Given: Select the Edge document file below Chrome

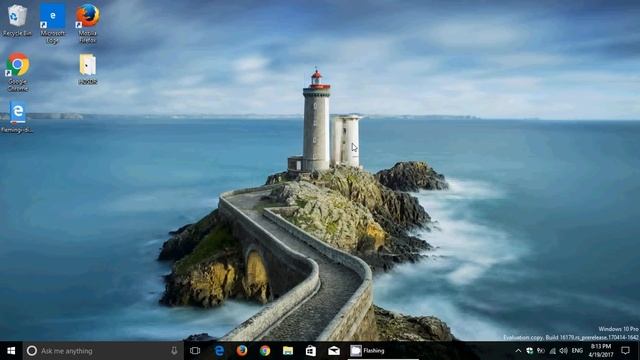Looking at the screenshot, I should pos(17,118).
